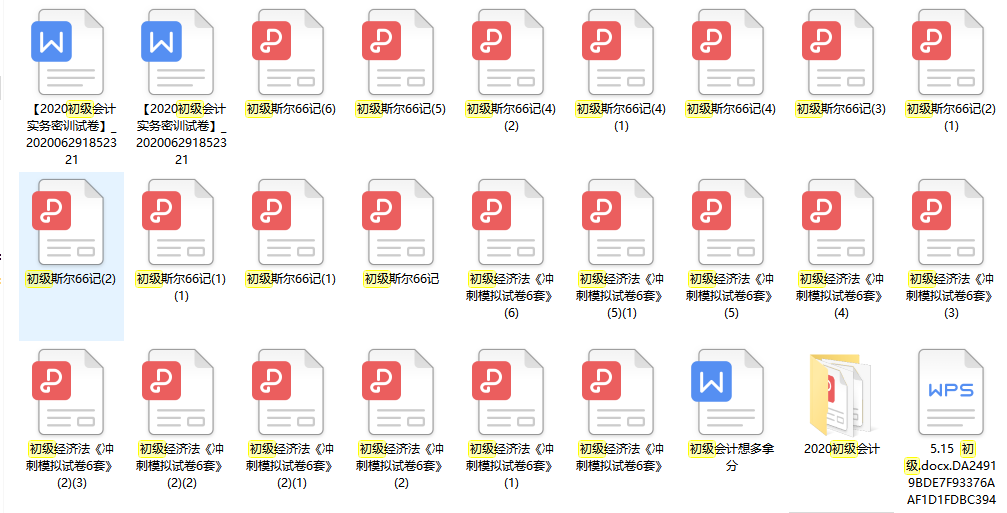The width and height of the screenshot is (1007, 513).
Task: Click the label 初级经济法《冲刺模拟试卷6套》(4)
Action: (841, 296)
